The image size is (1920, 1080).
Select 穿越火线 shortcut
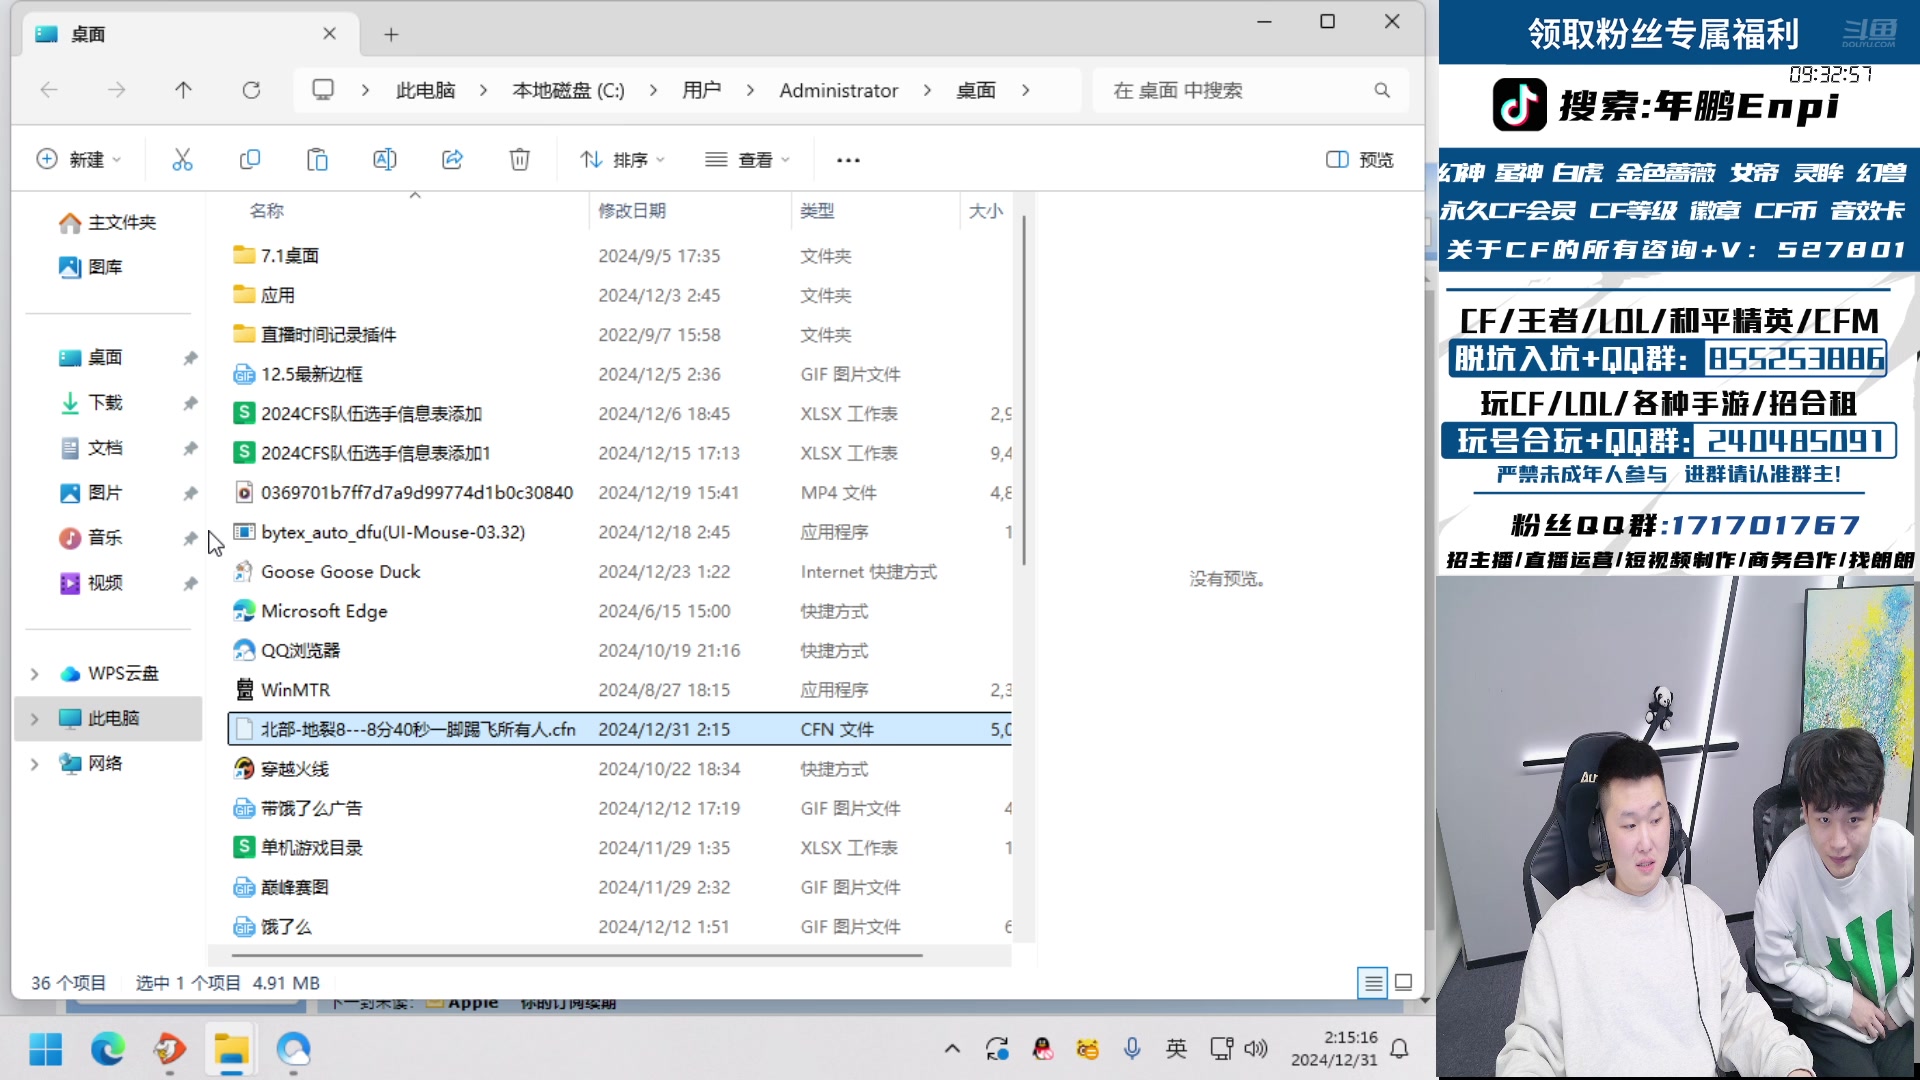tap(620, 769)
